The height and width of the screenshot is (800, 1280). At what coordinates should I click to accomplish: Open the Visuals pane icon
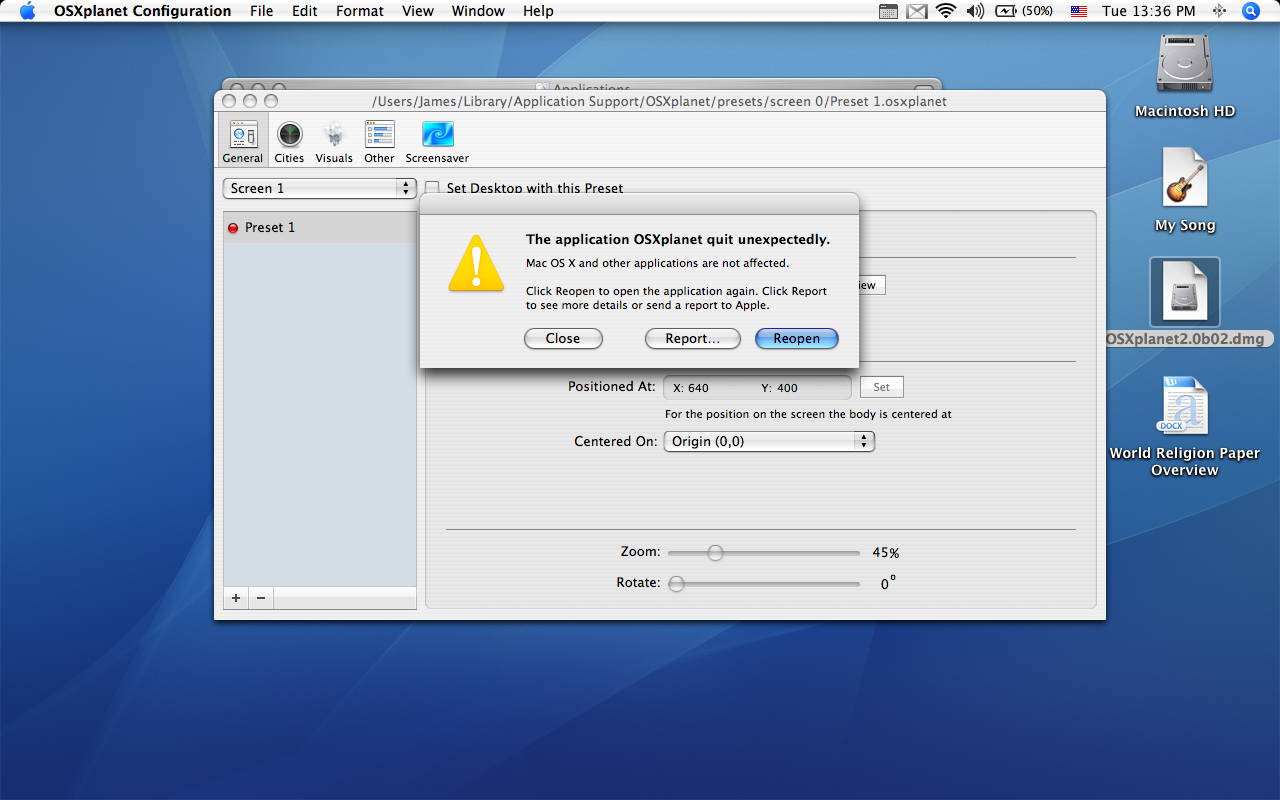point(334,141)
